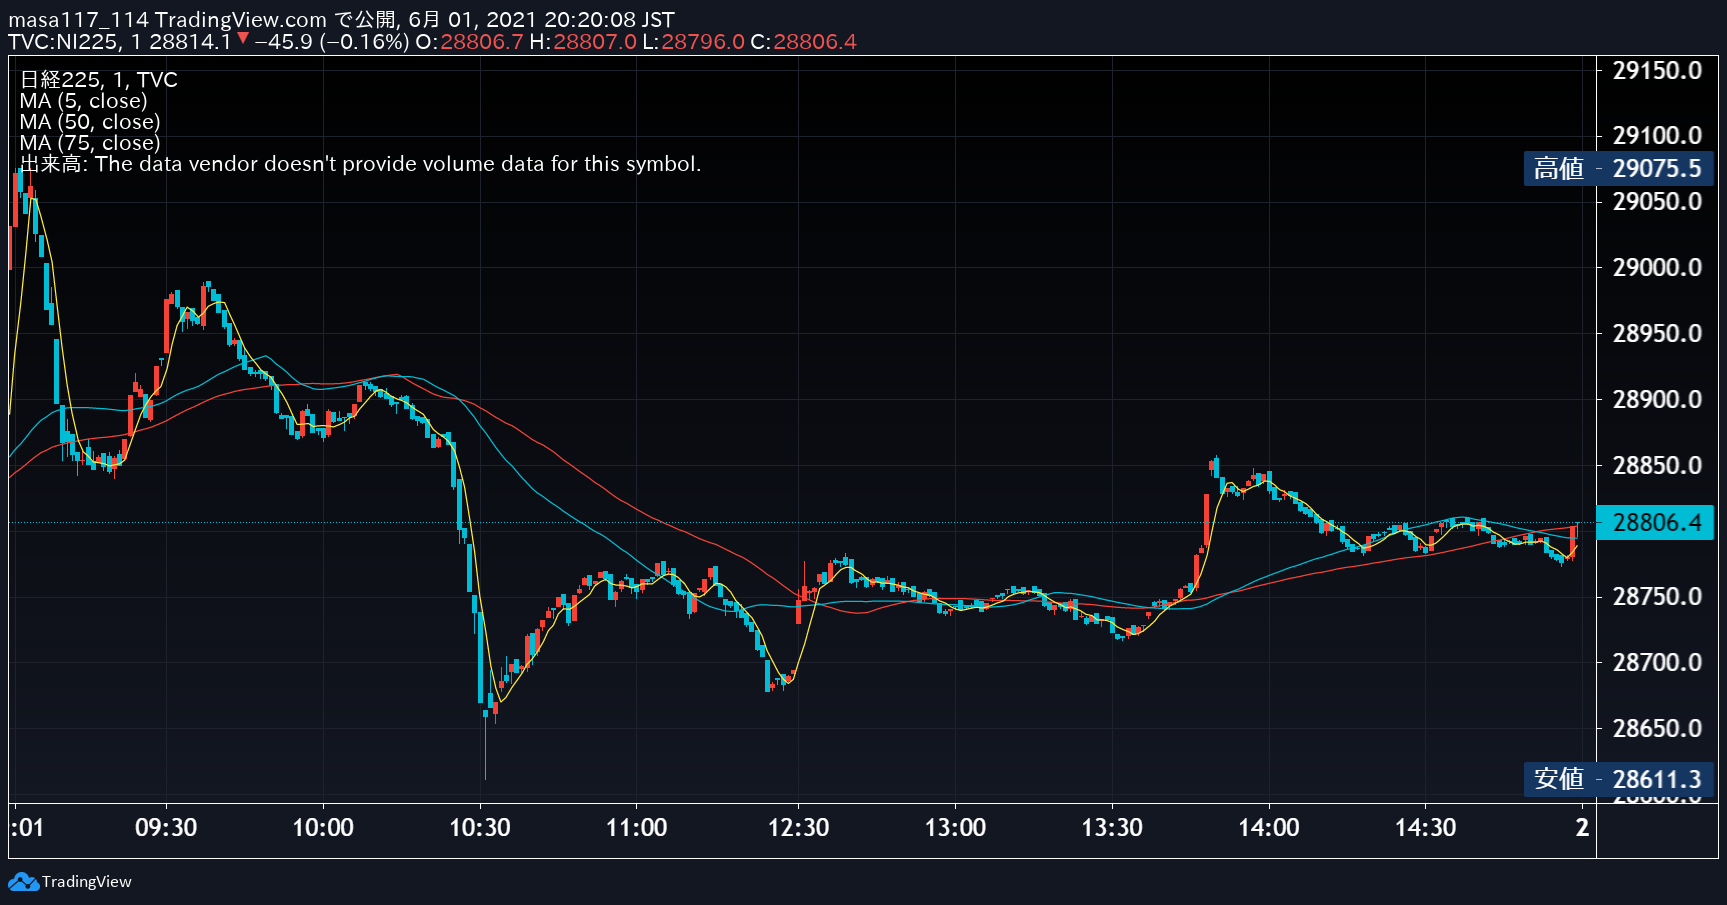Click the 14:30 time axis label

1426,828
